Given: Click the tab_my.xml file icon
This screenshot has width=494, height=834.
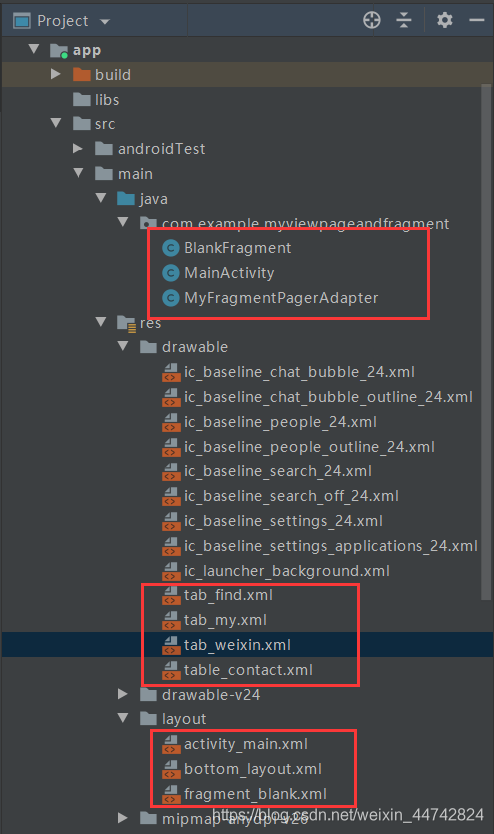Looking at the screenshot, I should (x=171, y=620).
